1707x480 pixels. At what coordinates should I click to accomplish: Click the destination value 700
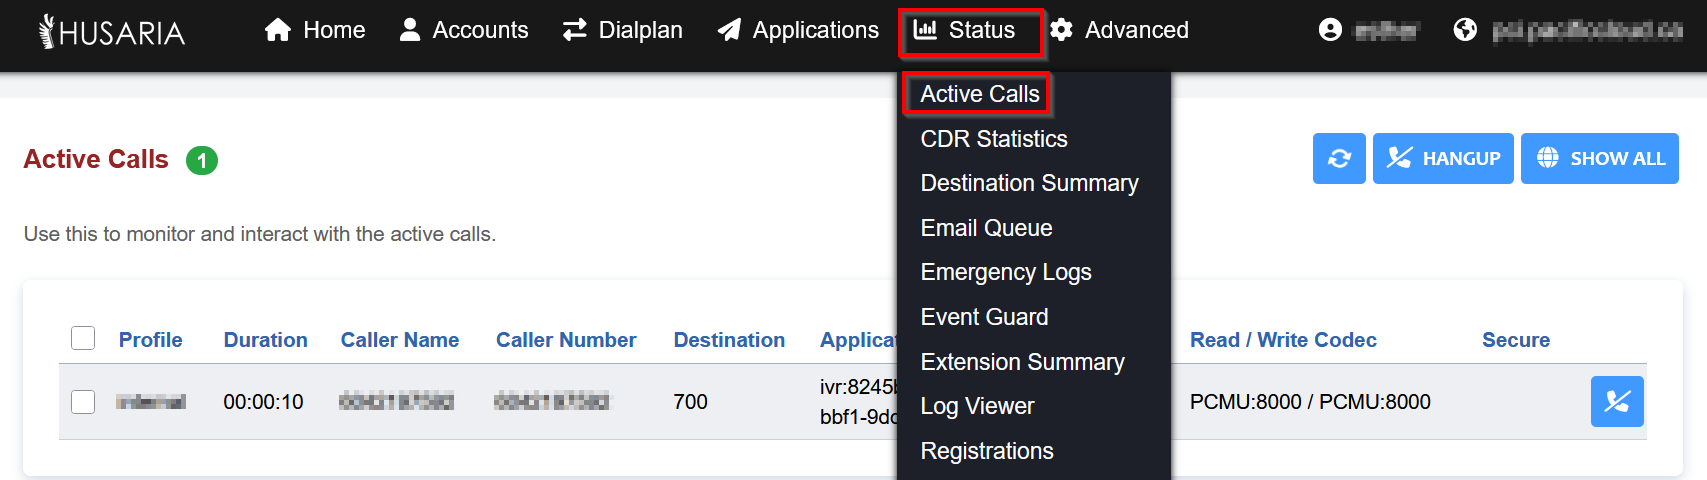coord(690,402)
